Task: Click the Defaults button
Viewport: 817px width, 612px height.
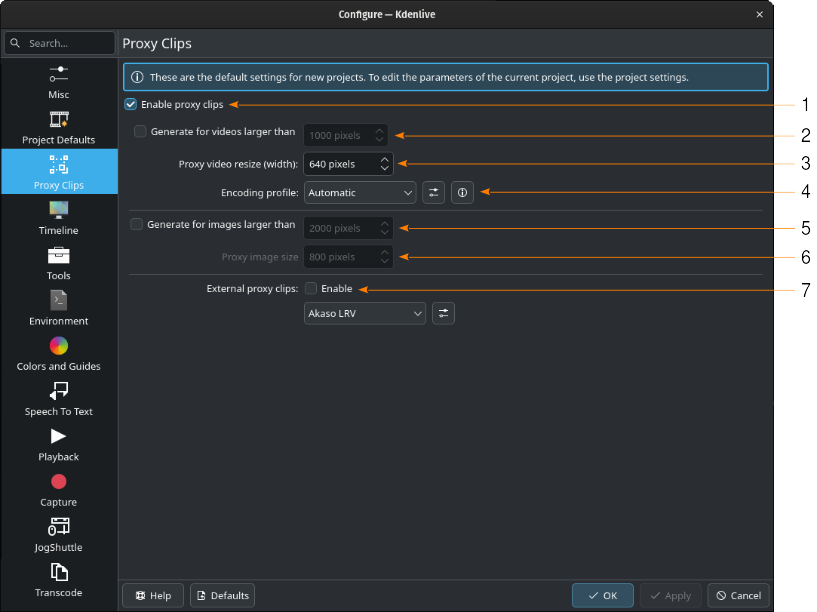Action: click(222, 595)
